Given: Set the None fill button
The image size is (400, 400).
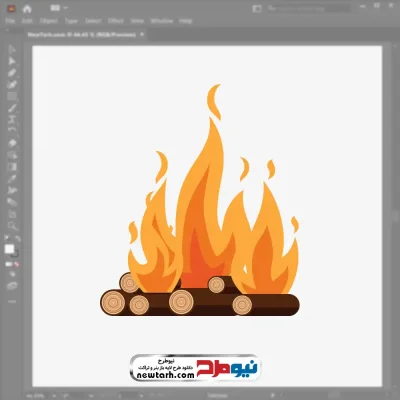Looking at the screenshot, I should point(16,264).
